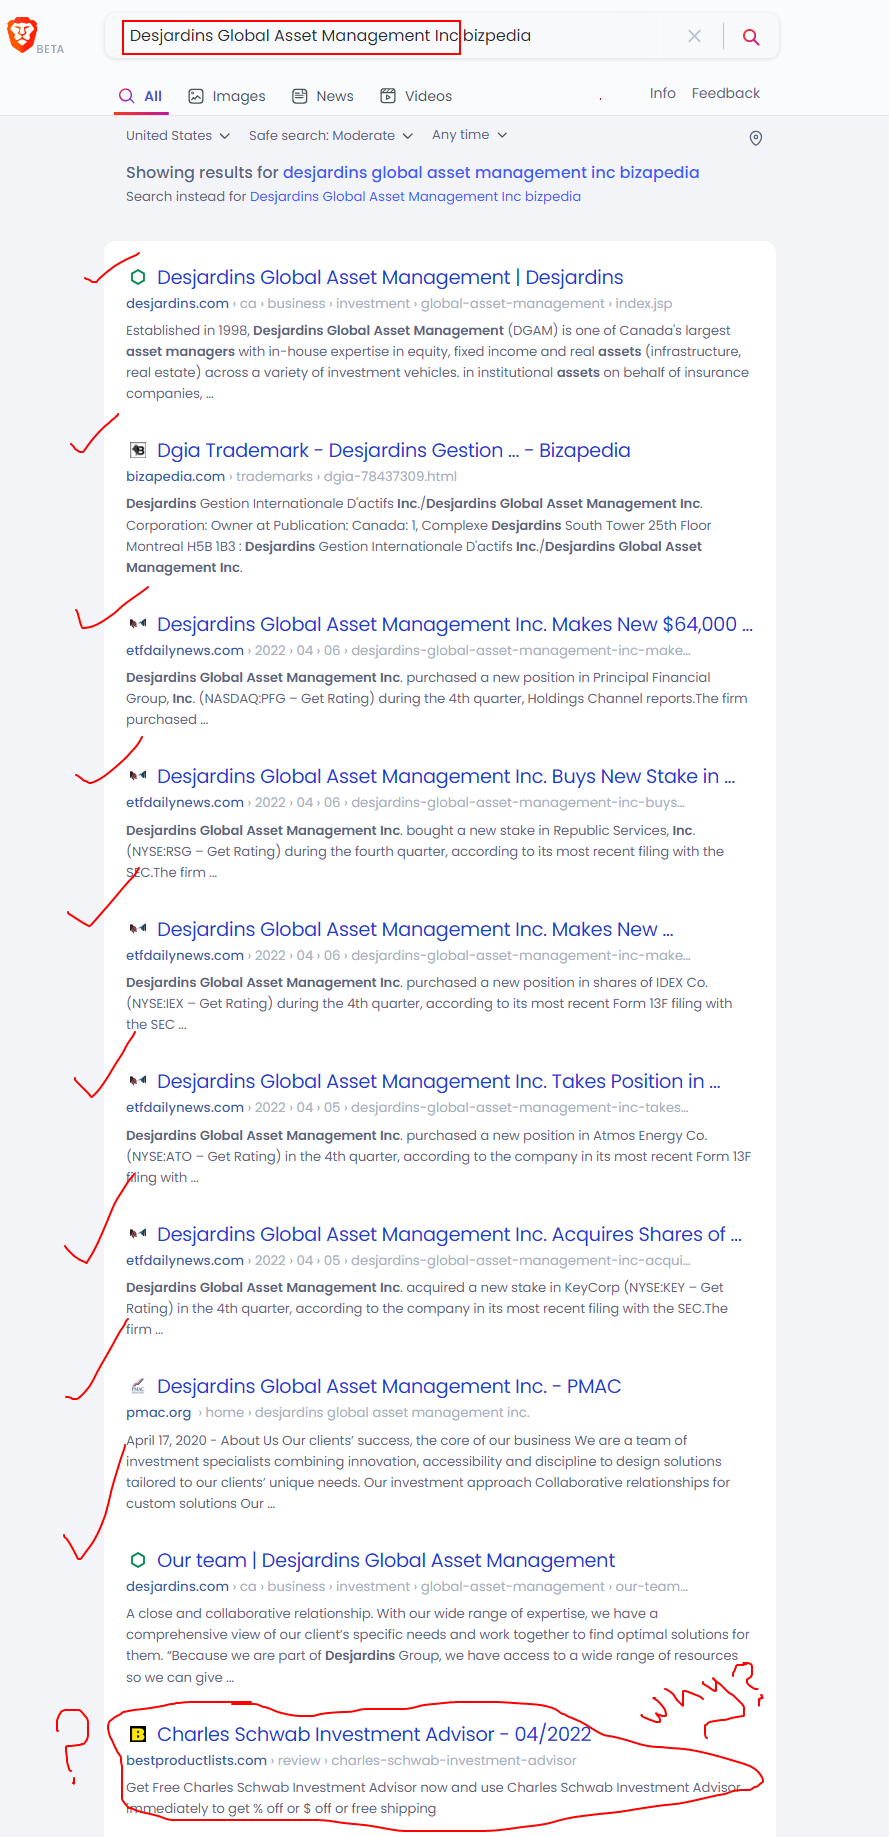Image resolution: width=889 pixels, height=1837 pixels.
Task: Click 'Get Free Charles Schwab Investment Advisor' snippet
Action: [433, 1798]
